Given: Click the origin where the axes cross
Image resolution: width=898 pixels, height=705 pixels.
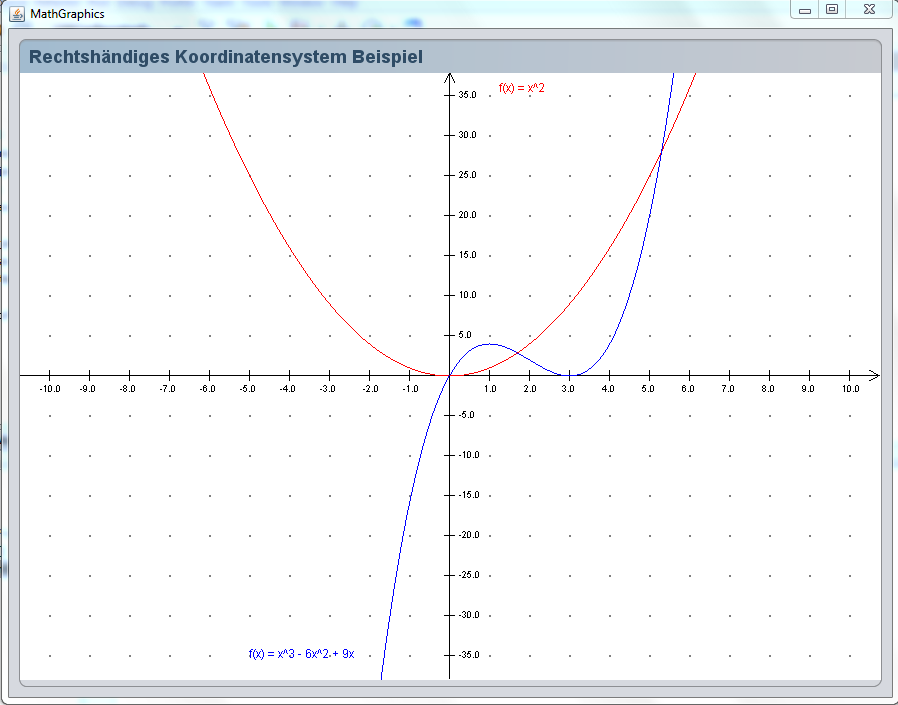Looking at the screenshot, I should click(450, 375).
